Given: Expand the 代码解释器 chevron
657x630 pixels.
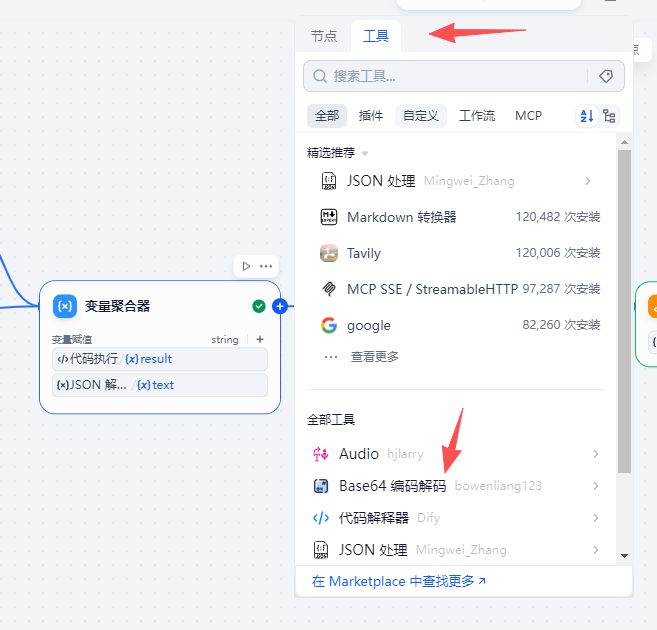Looking at the screenshot, I should (595, 518).
